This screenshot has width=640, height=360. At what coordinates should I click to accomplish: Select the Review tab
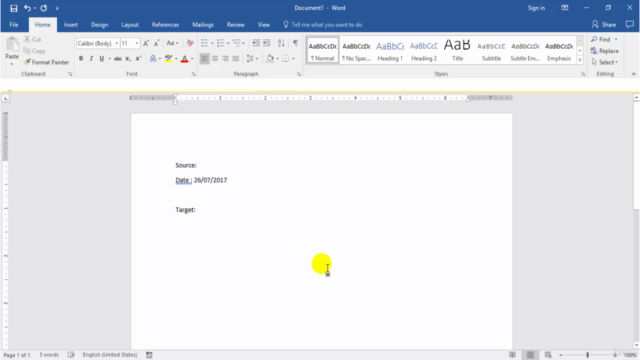[x=236, y=24]
